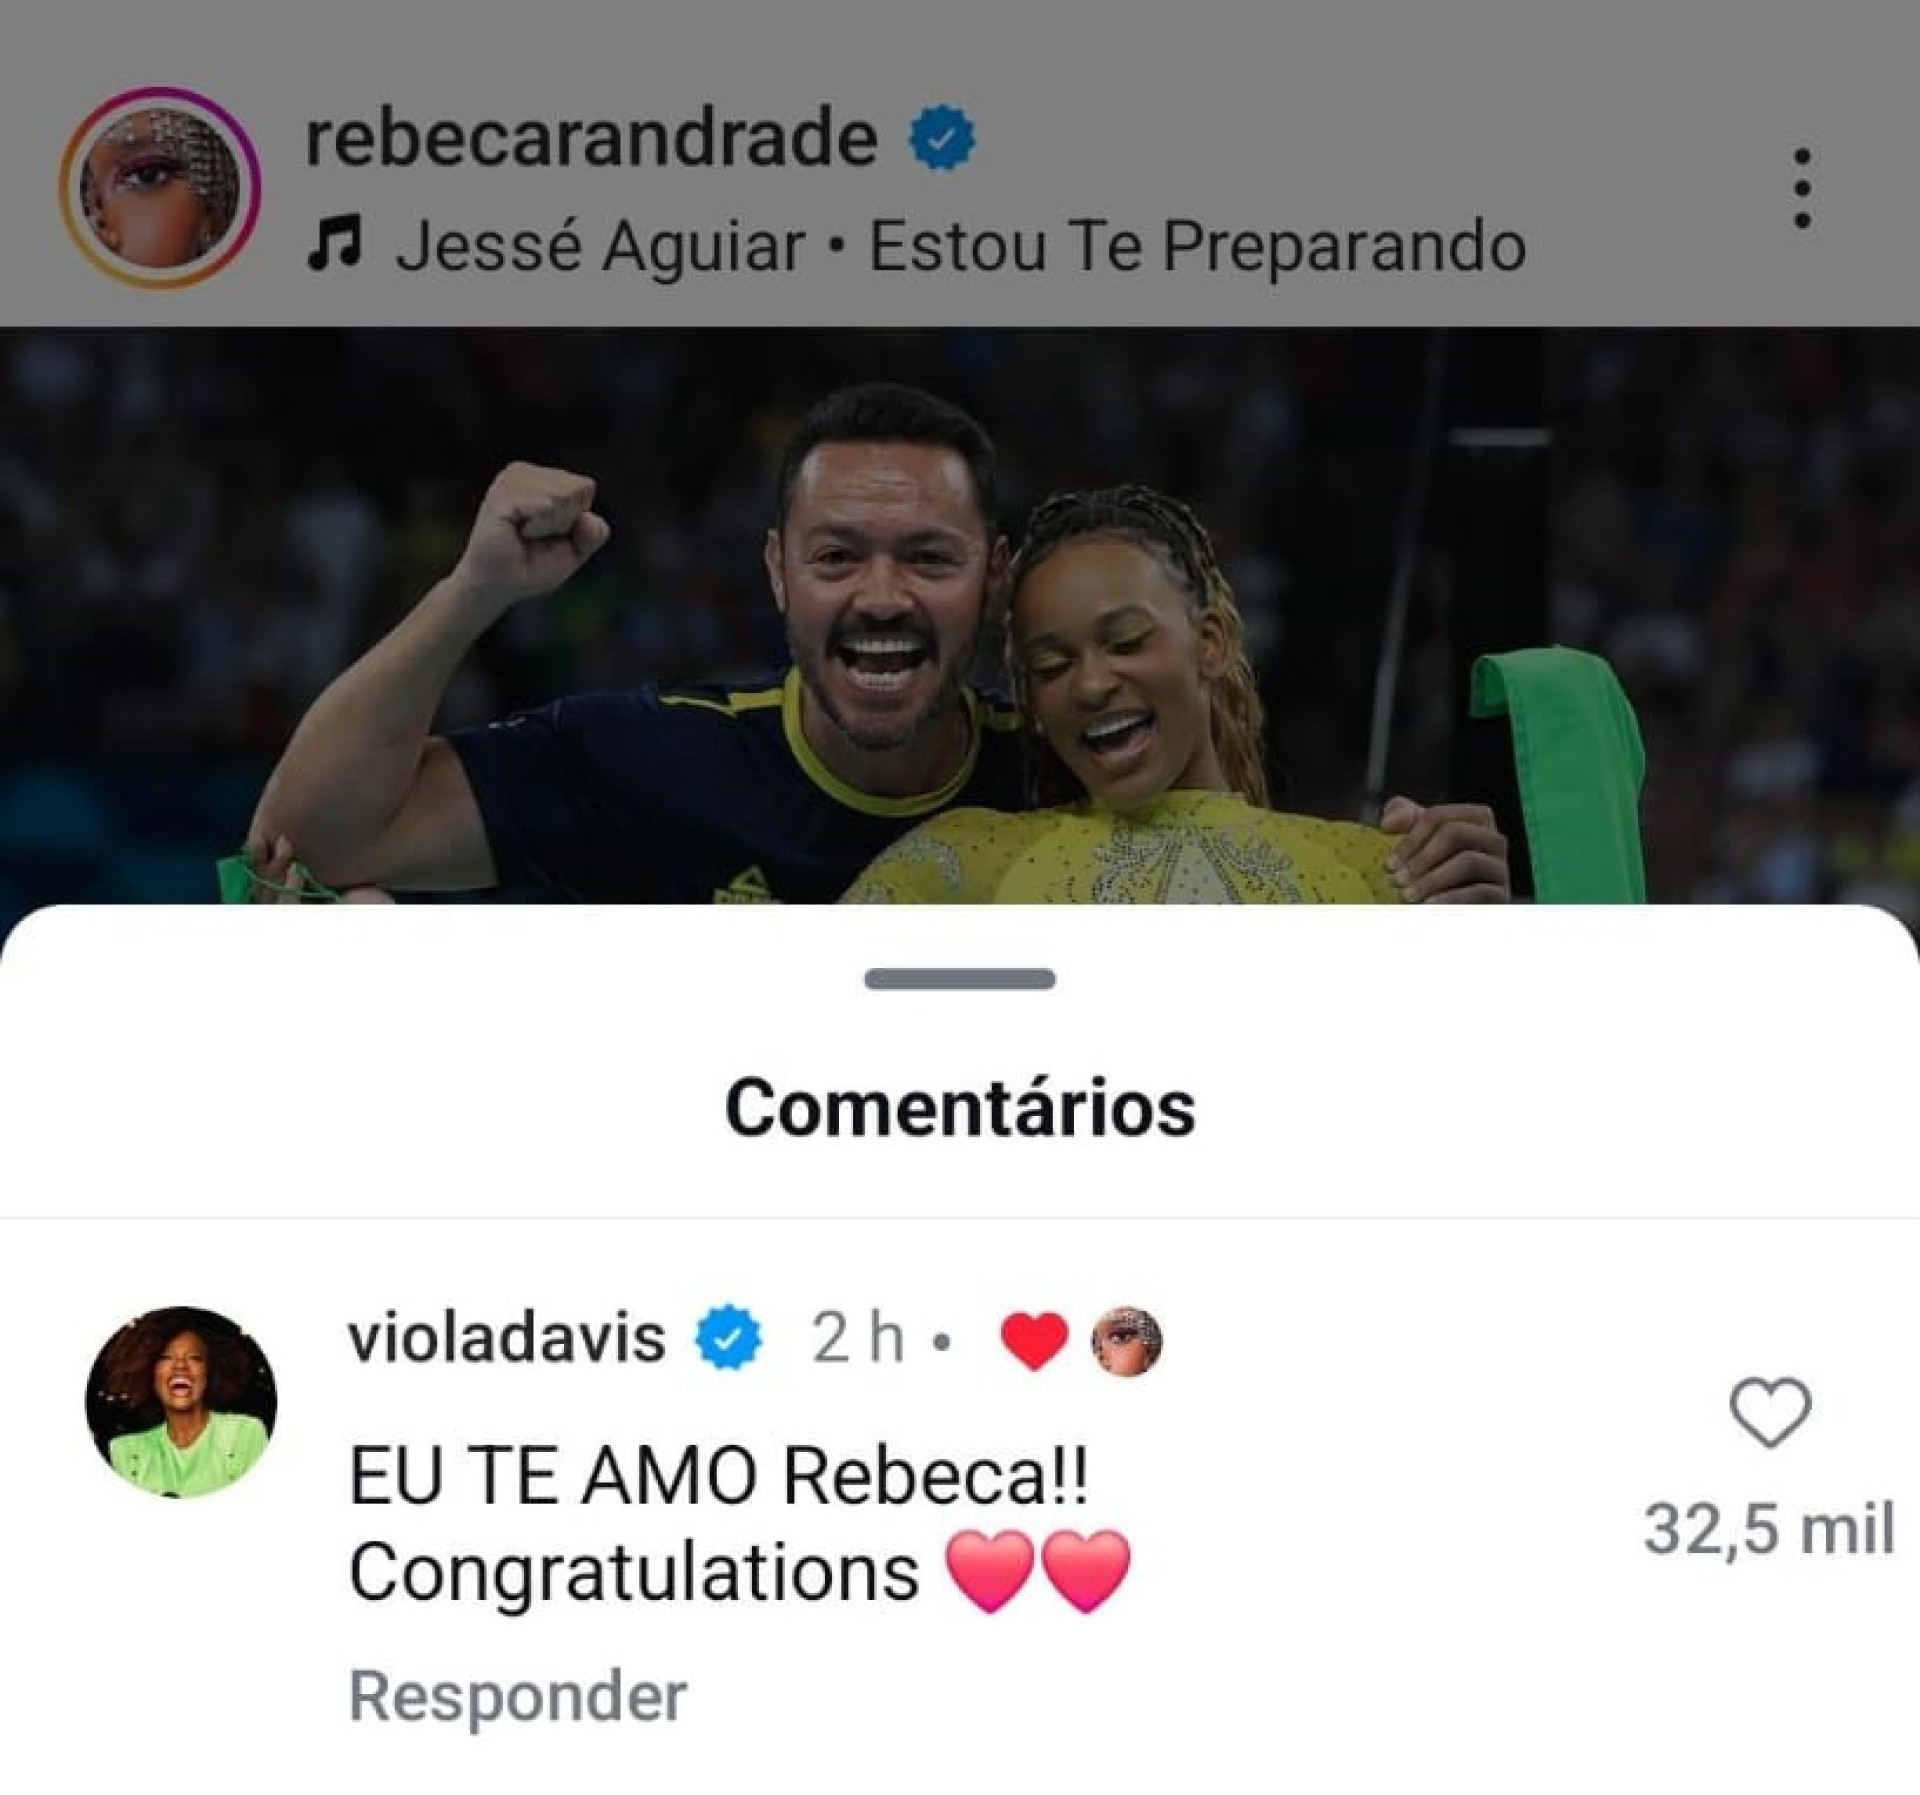Reply using the Responder button
Image resolution: width=1920 pixels, height=1795 pixels.
click(518, 1696)
